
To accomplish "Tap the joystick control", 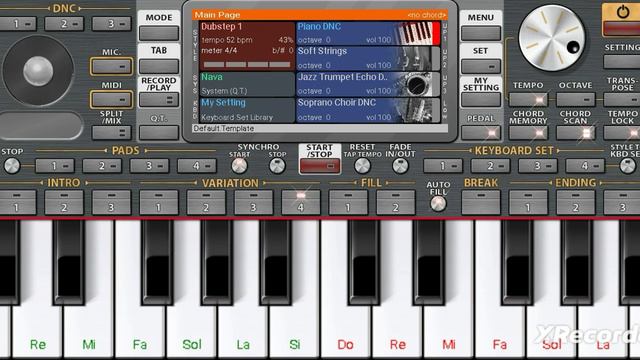I will 38,71.
